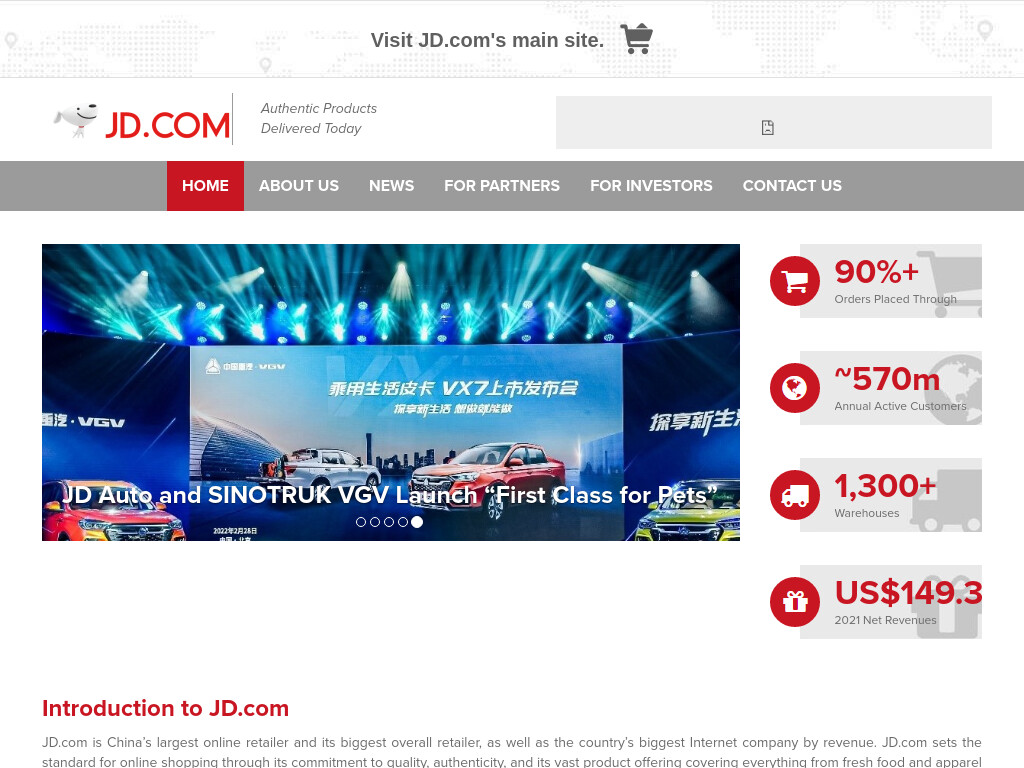
Task: Go to the NEWS menu item
Action: tap(391, 186)
